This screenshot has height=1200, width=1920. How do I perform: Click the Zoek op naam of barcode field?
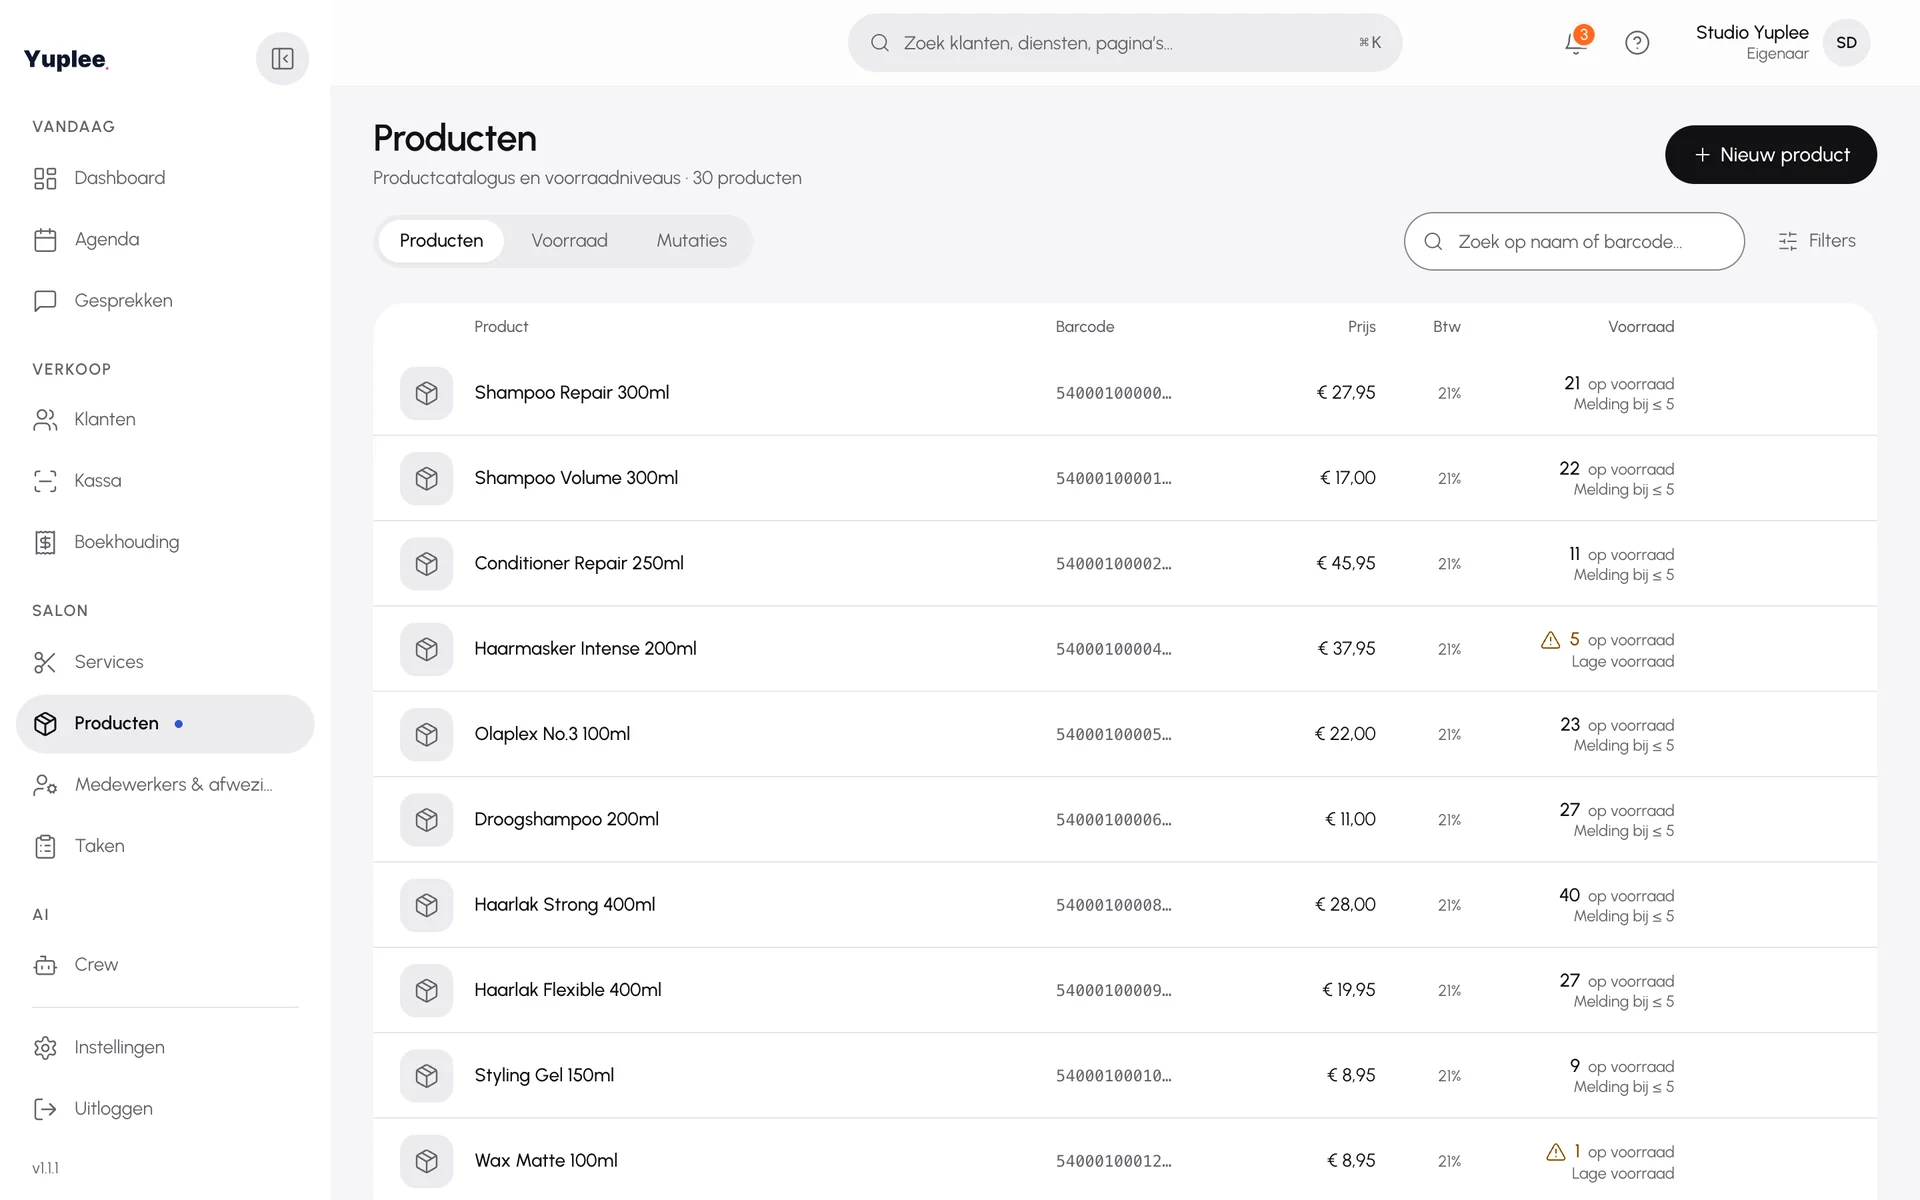tap(1574, 241)
